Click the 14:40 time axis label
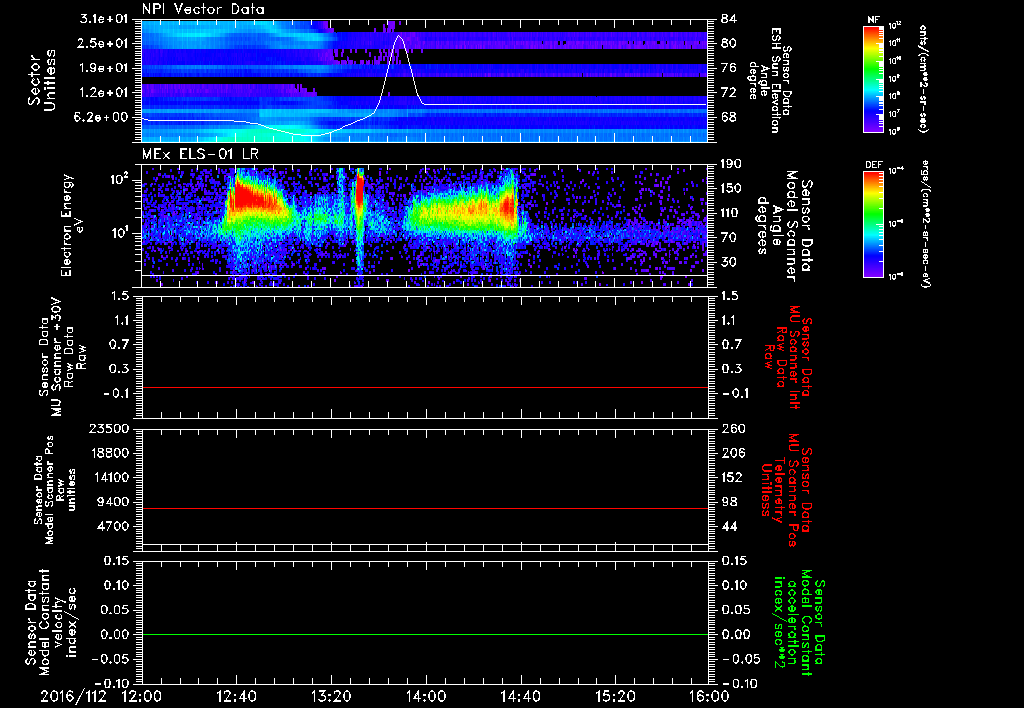Image resolution: width=1024 pixels, height=708 pixels. (520, 697)
